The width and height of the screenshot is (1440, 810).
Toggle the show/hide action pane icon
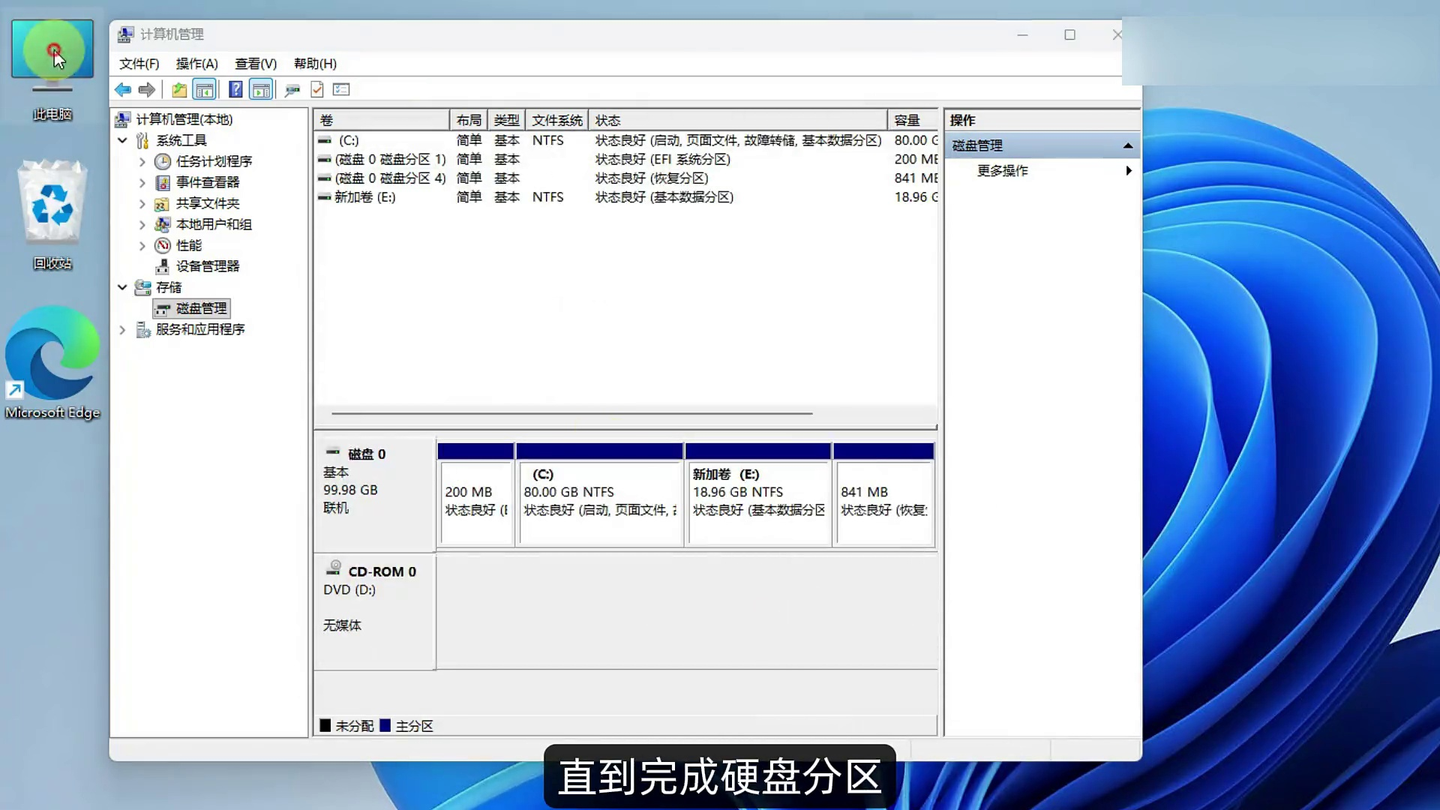261,90
